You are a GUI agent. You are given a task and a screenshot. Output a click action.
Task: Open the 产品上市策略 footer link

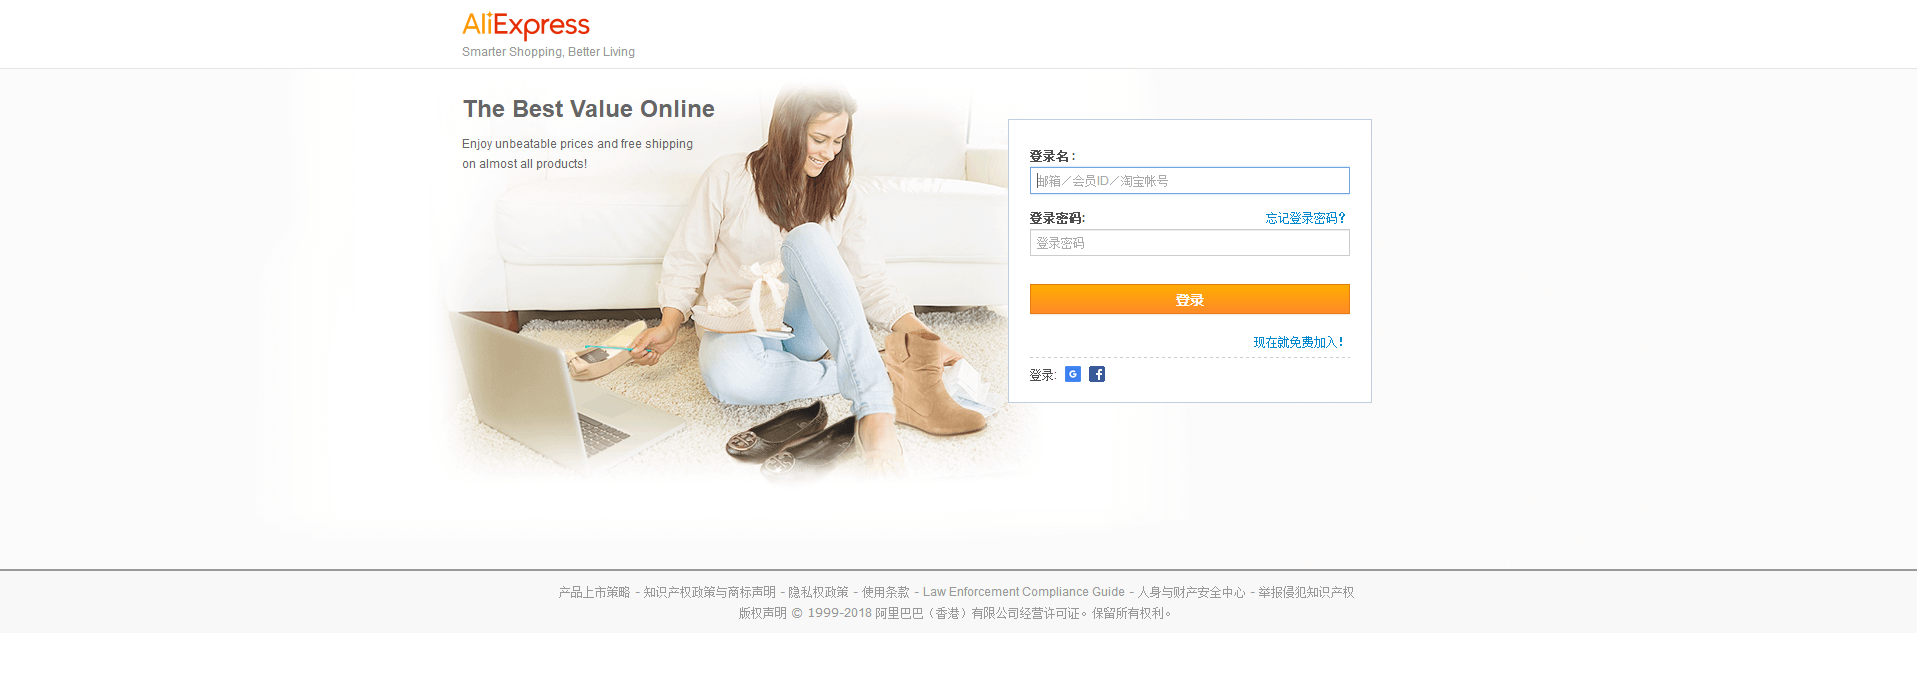click(594, 592)
